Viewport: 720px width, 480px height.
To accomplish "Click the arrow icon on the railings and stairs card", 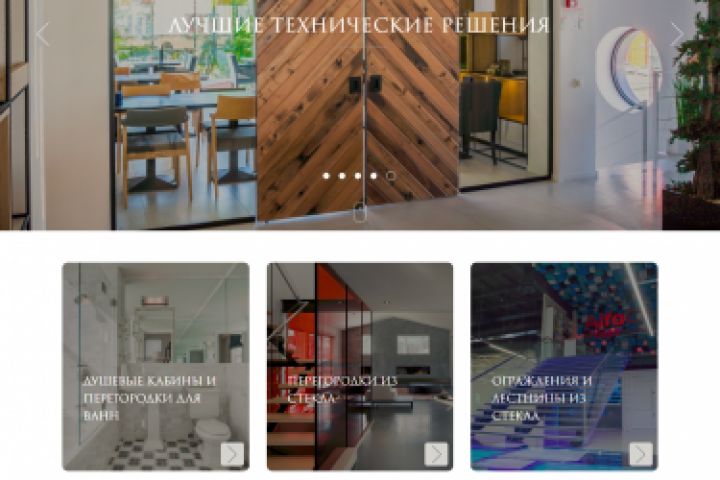I will pyautogui.click(x=641, y=454).
